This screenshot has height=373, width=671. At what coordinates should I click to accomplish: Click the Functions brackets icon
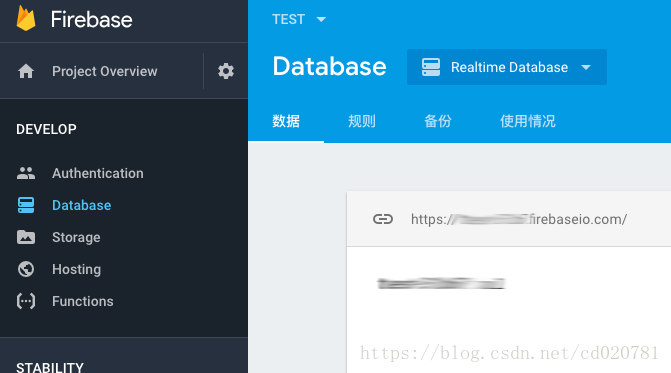[26, 301]
